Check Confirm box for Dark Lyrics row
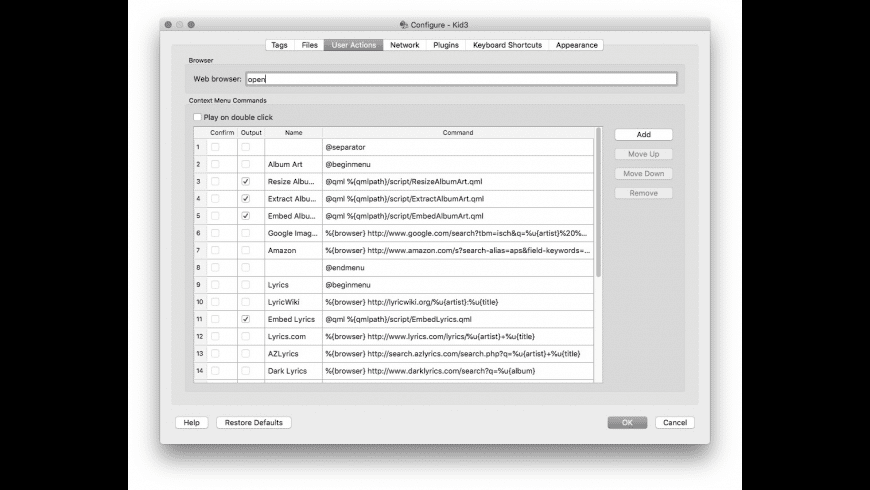This screenshot has height=490, width=870. [215, 371]
